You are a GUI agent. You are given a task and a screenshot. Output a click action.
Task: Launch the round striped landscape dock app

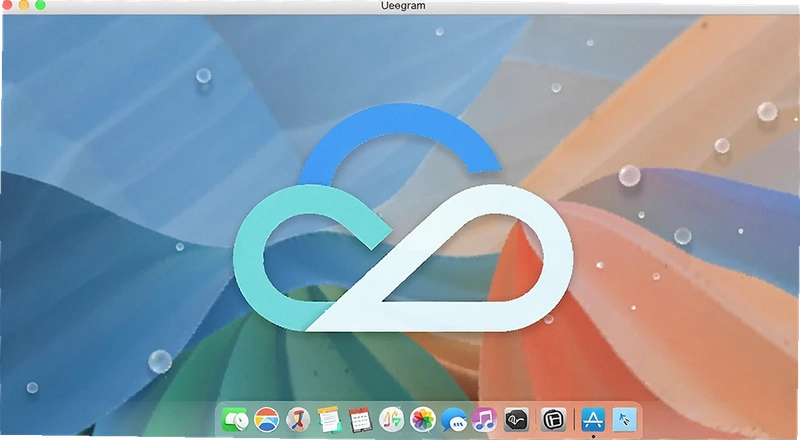266,420
